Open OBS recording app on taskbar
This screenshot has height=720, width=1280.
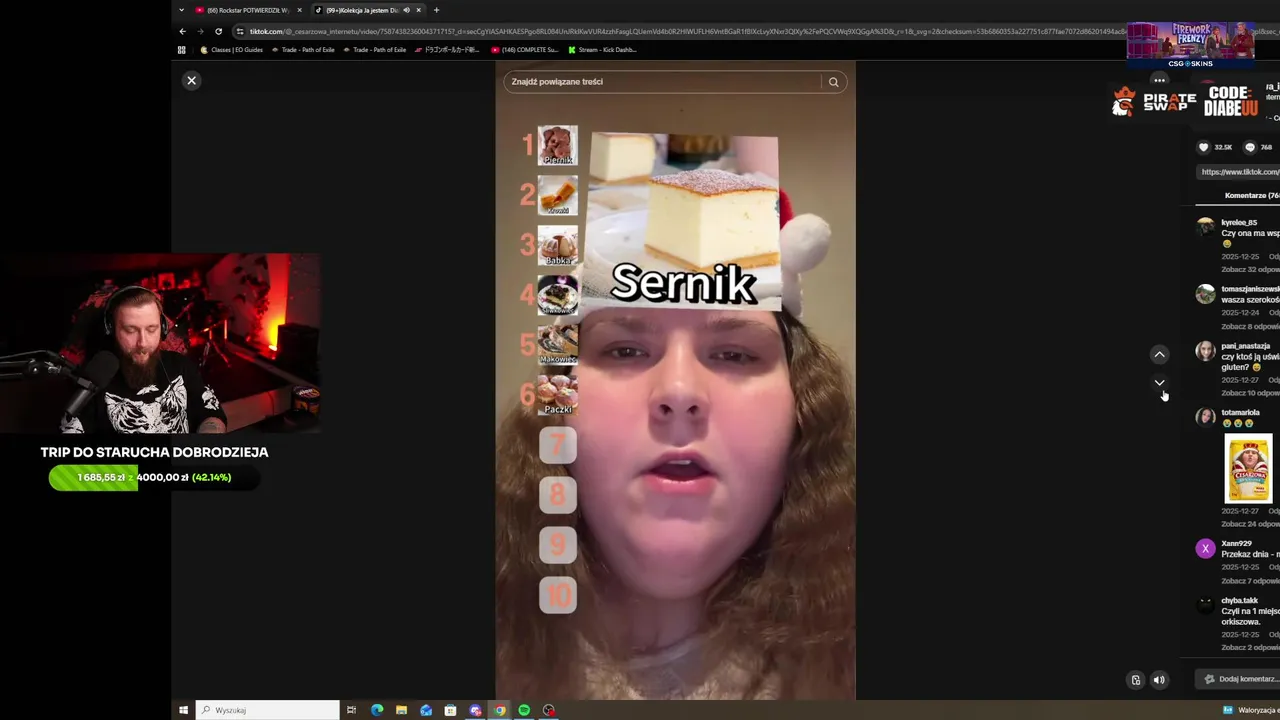pyautogui.click(x=548, y=710)
